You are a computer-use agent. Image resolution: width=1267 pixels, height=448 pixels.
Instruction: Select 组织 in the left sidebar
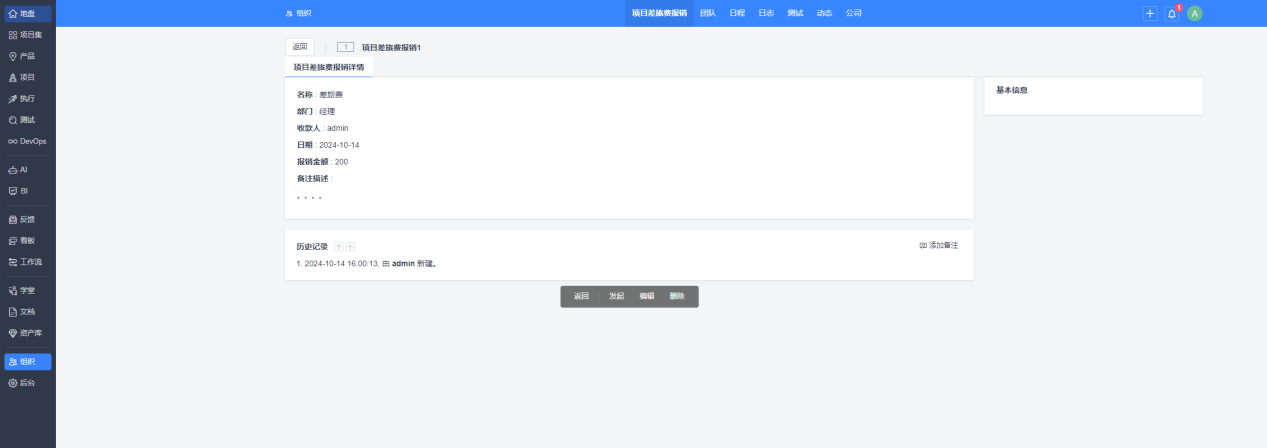28,362
